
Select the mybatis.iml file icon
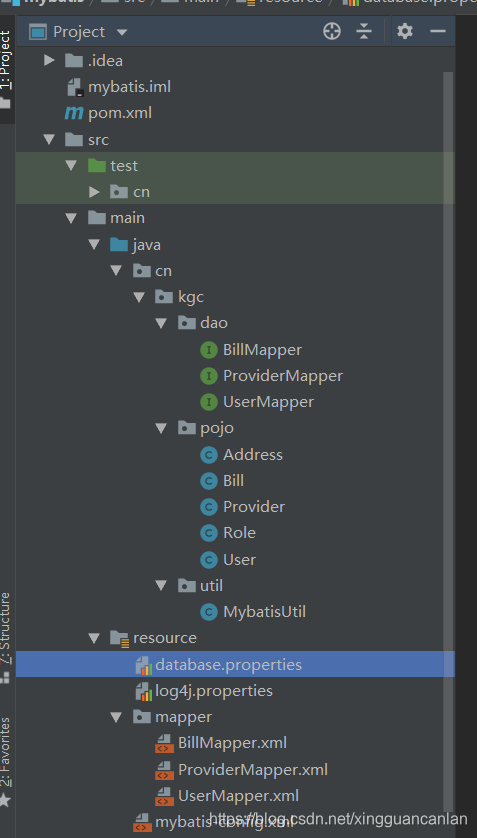(x=75, y=87)
